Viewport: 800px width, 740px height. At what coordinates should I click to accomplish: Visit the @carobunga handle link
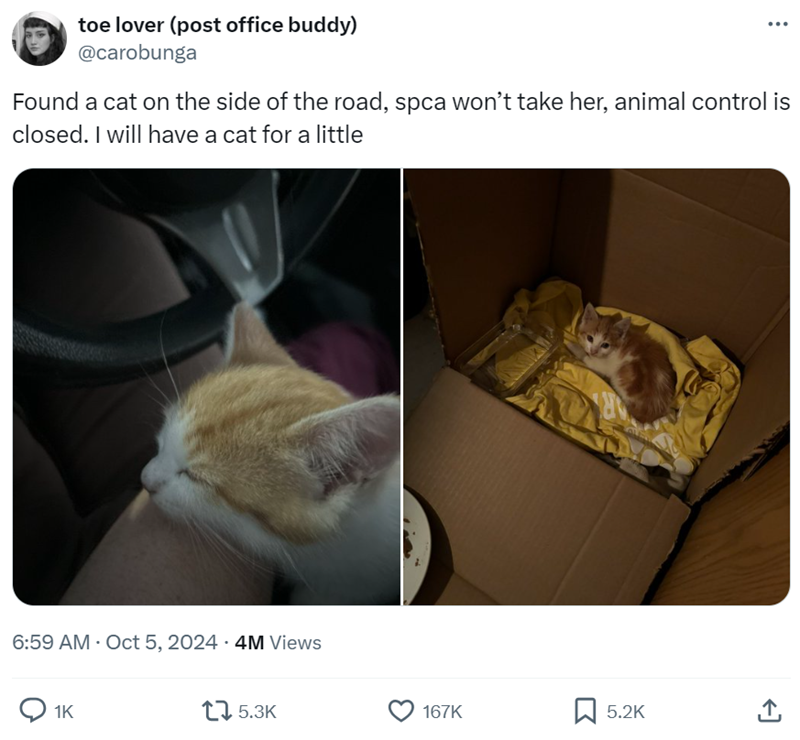coord(136,52)
